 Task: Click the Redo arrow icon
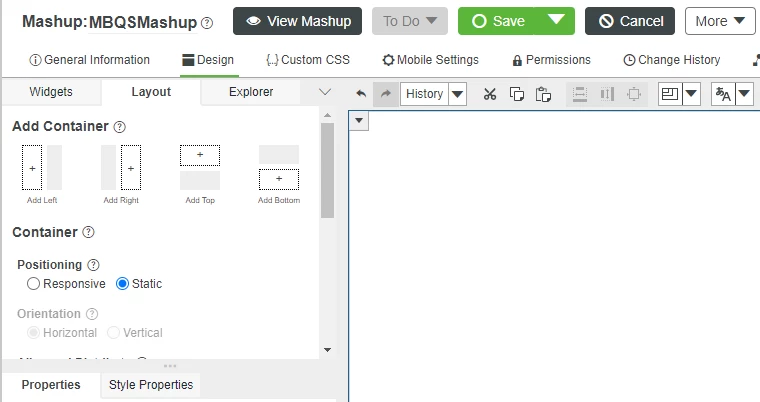(386, 94)
